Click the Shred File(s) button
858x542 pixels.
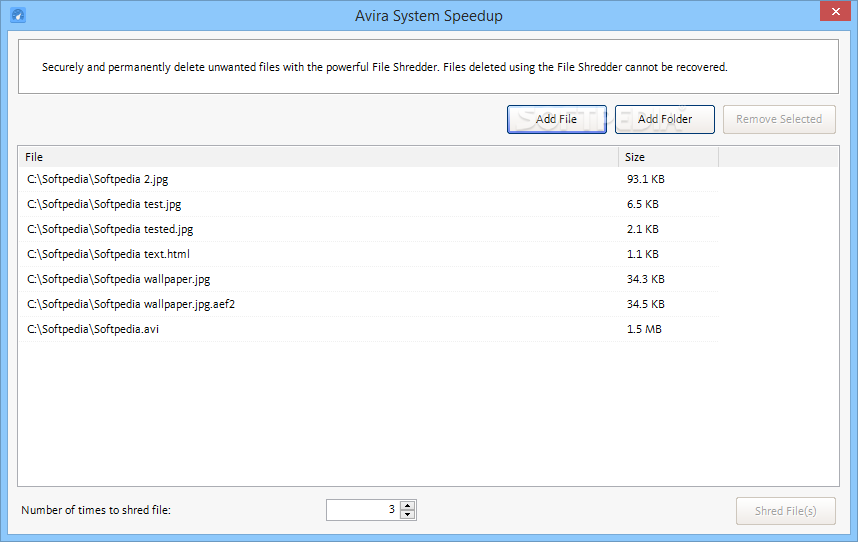[x=785, y=511]
